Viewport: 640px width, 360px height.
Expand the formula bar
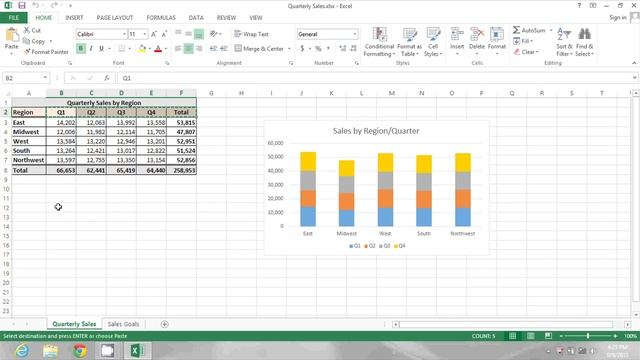[x=634, y=78]
